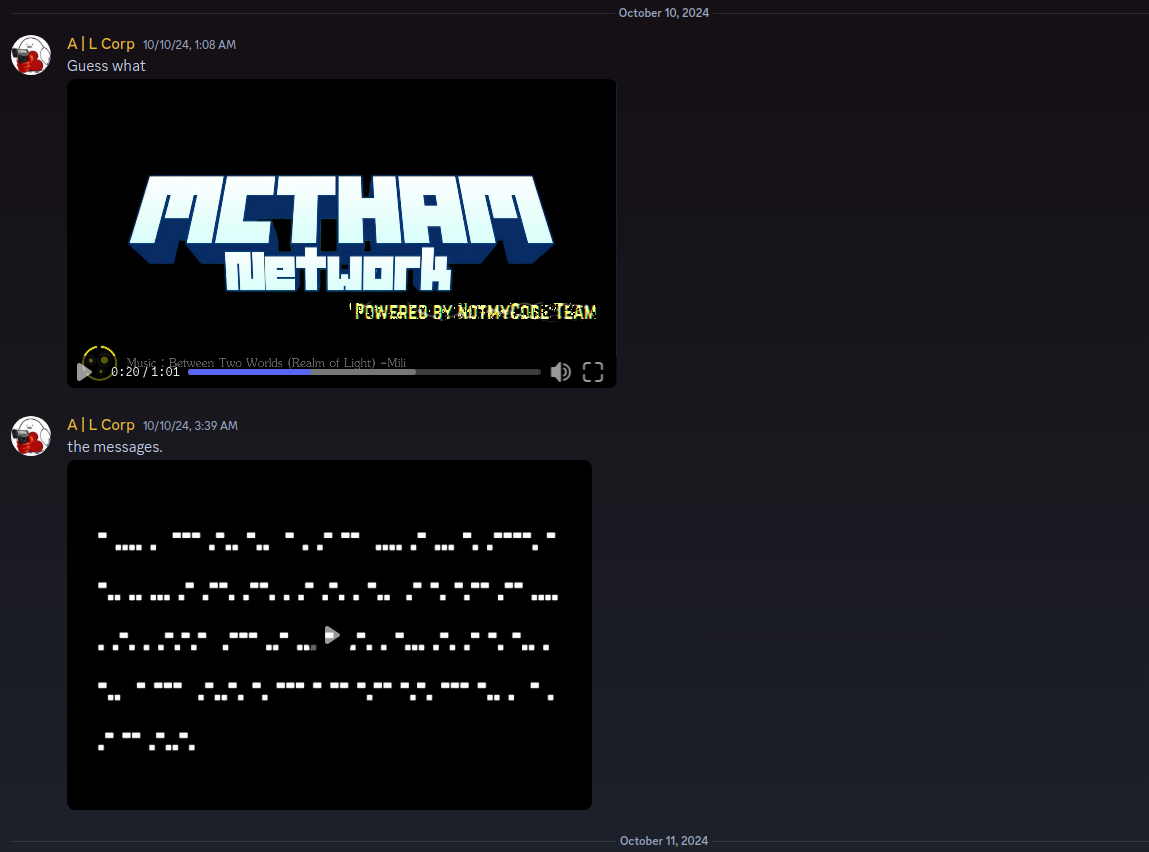Open the MCTHAM video in fullscreen
The height and width of the screenshot is (852, 1149).
click(593, 372)
